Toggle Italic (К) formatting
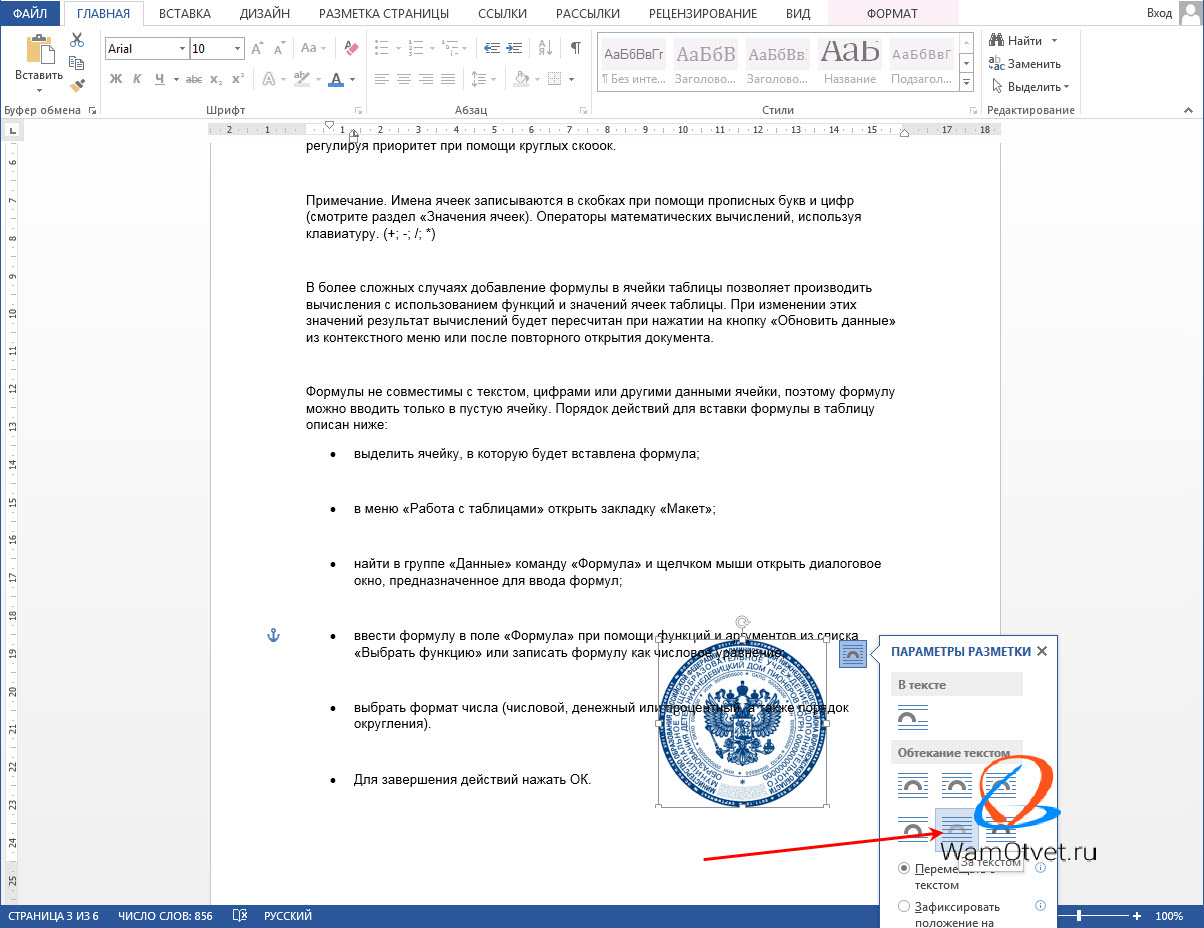The width and height of the screenshot is (1204, 928). coord(138,79)
